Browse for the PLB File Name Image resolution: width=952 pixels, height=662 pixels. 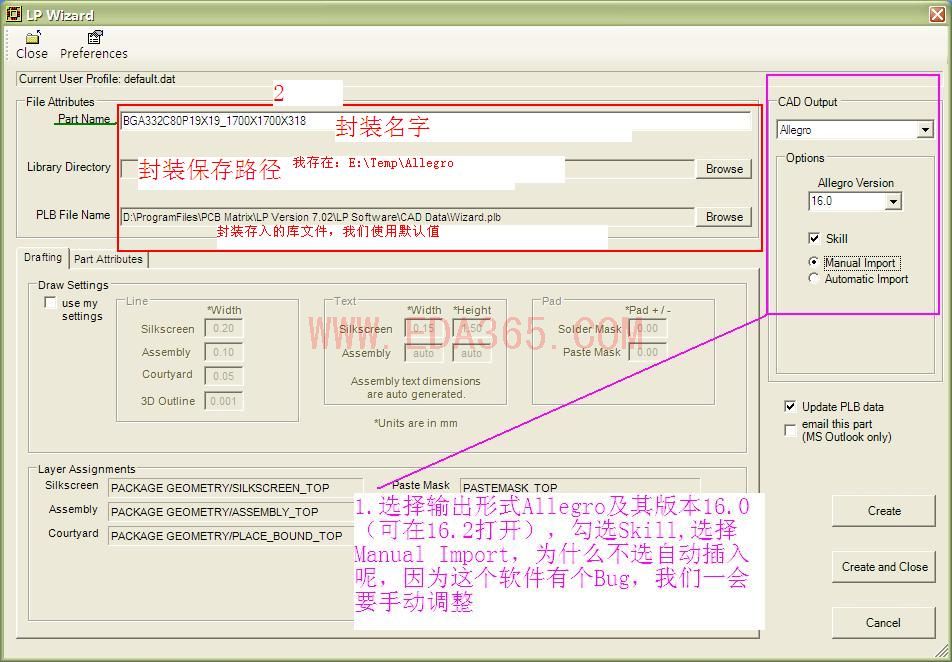tap(723, 217)
